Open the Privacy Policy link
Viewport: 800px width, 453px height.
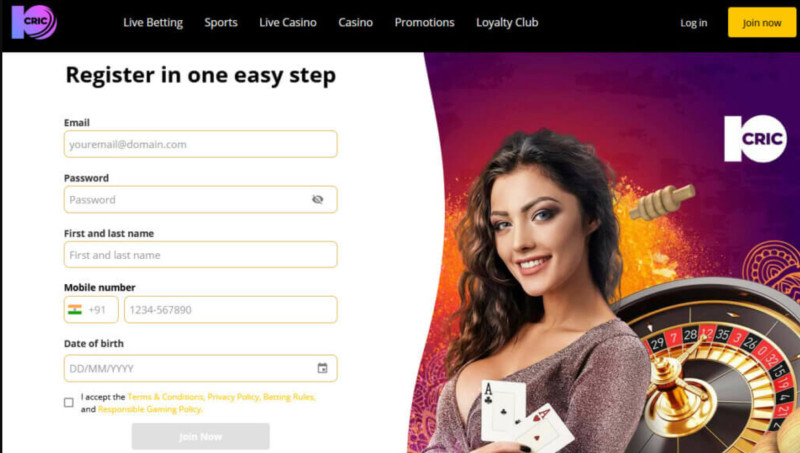[233, 397]
